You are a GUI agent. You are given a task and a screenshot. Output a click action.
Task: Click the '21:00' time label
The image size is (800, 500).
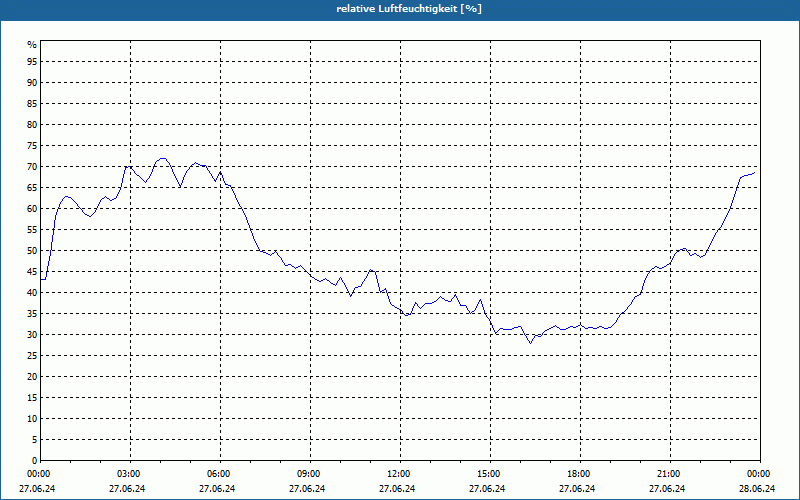point(668,474)
